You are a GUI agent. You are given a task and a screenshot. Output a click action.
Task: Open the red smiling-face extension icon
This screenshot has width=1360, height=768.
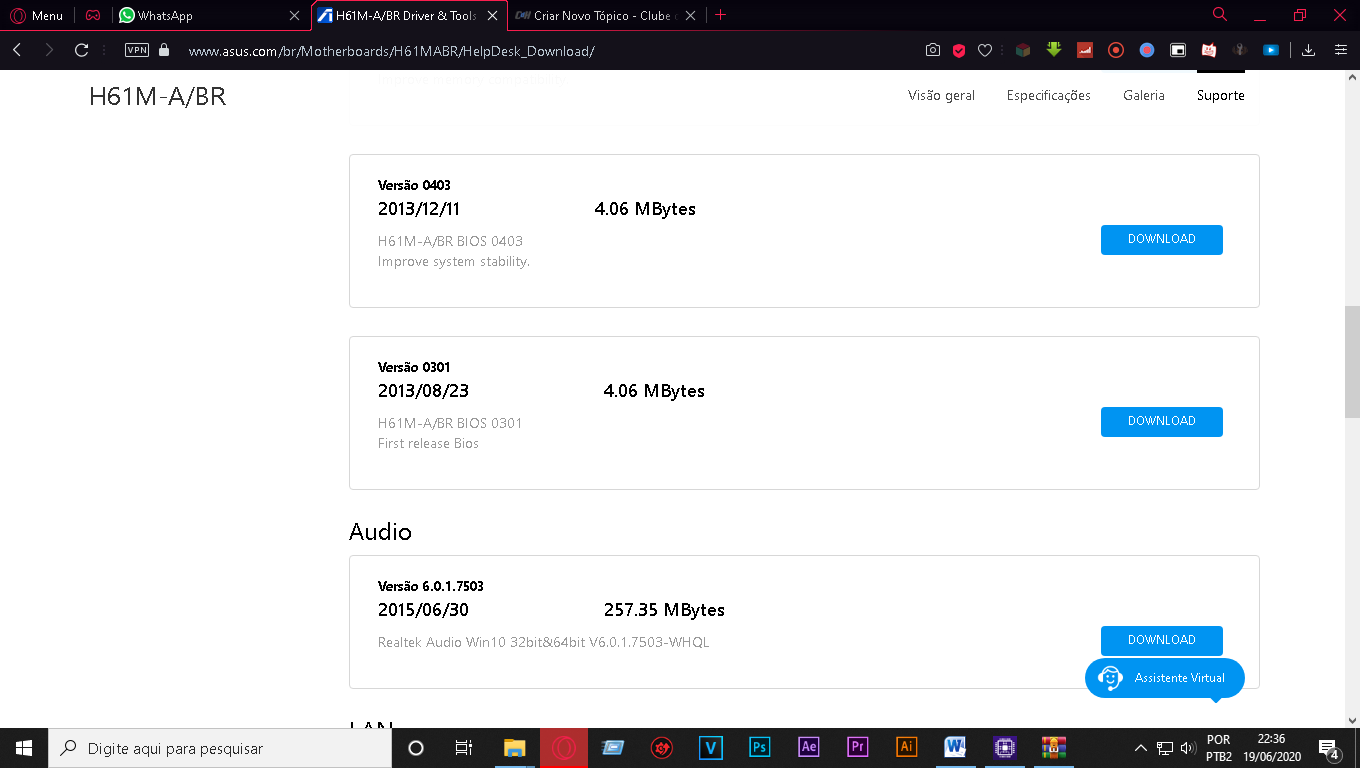coord(1208,50)
